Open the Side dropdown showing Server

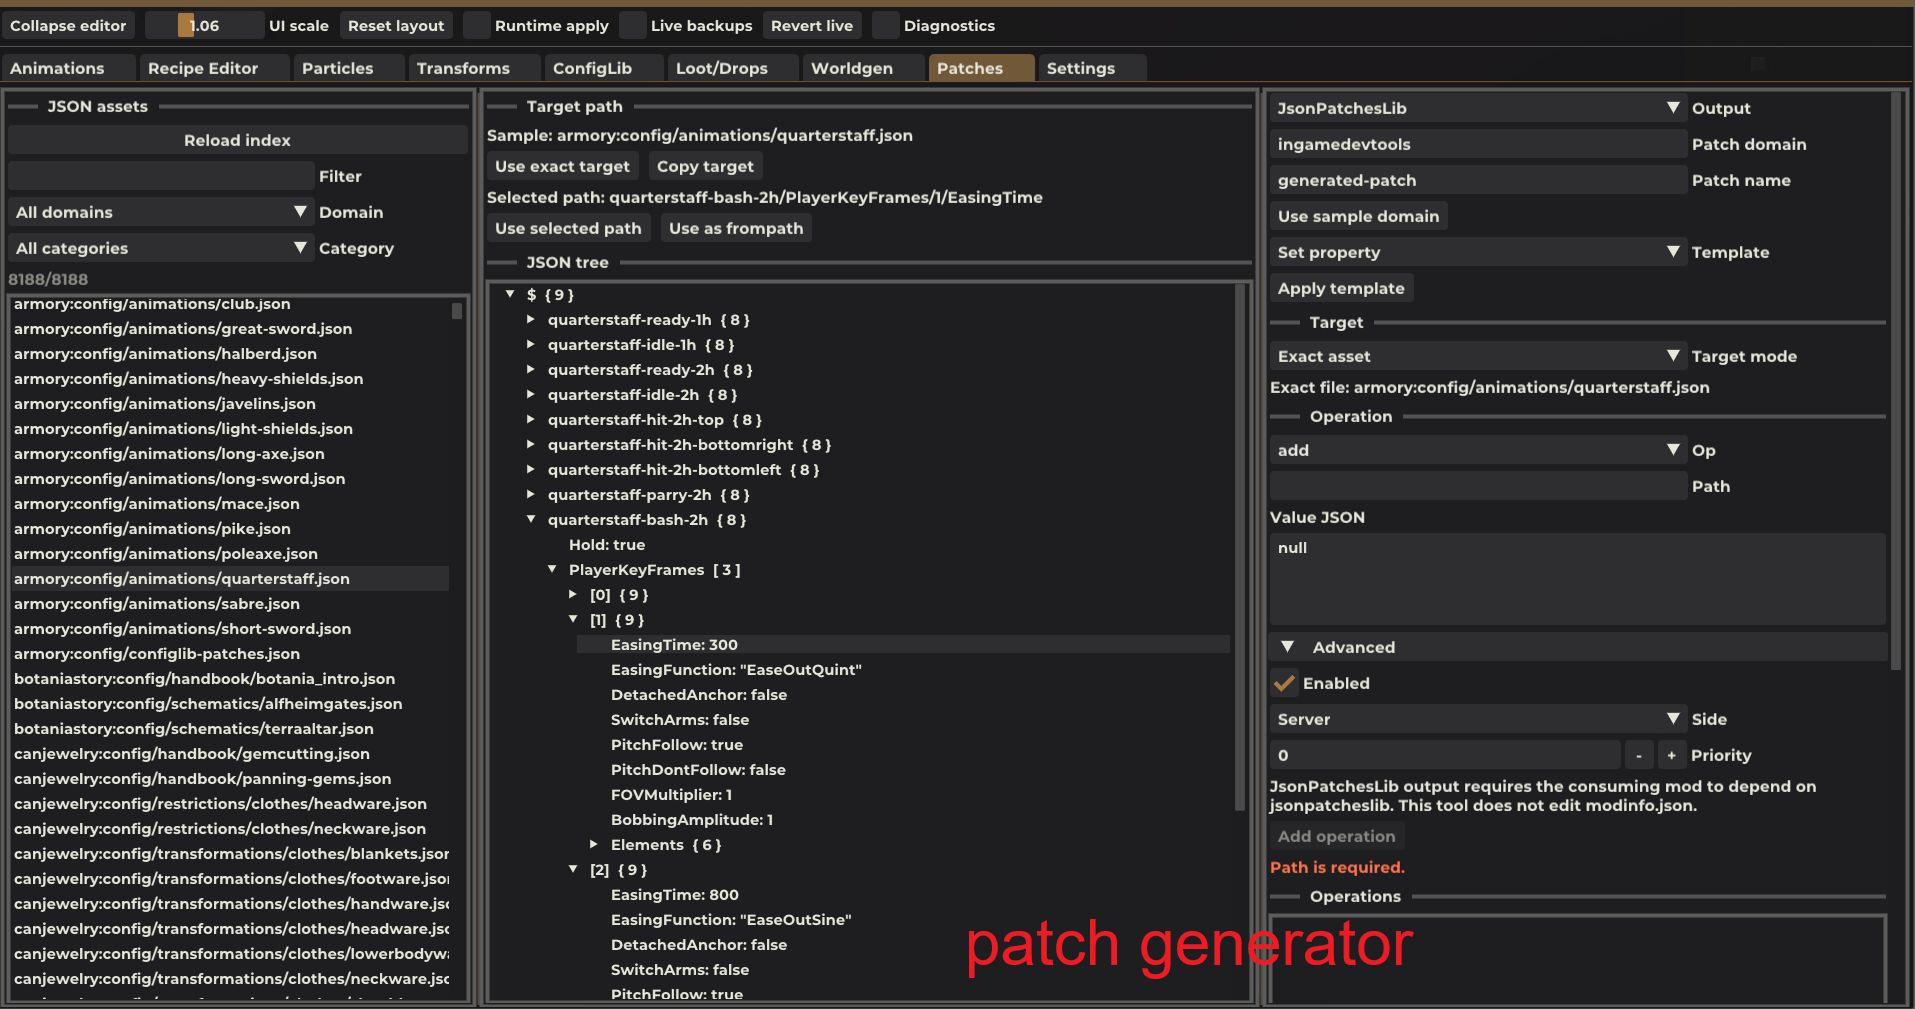tap(1478, 719)
